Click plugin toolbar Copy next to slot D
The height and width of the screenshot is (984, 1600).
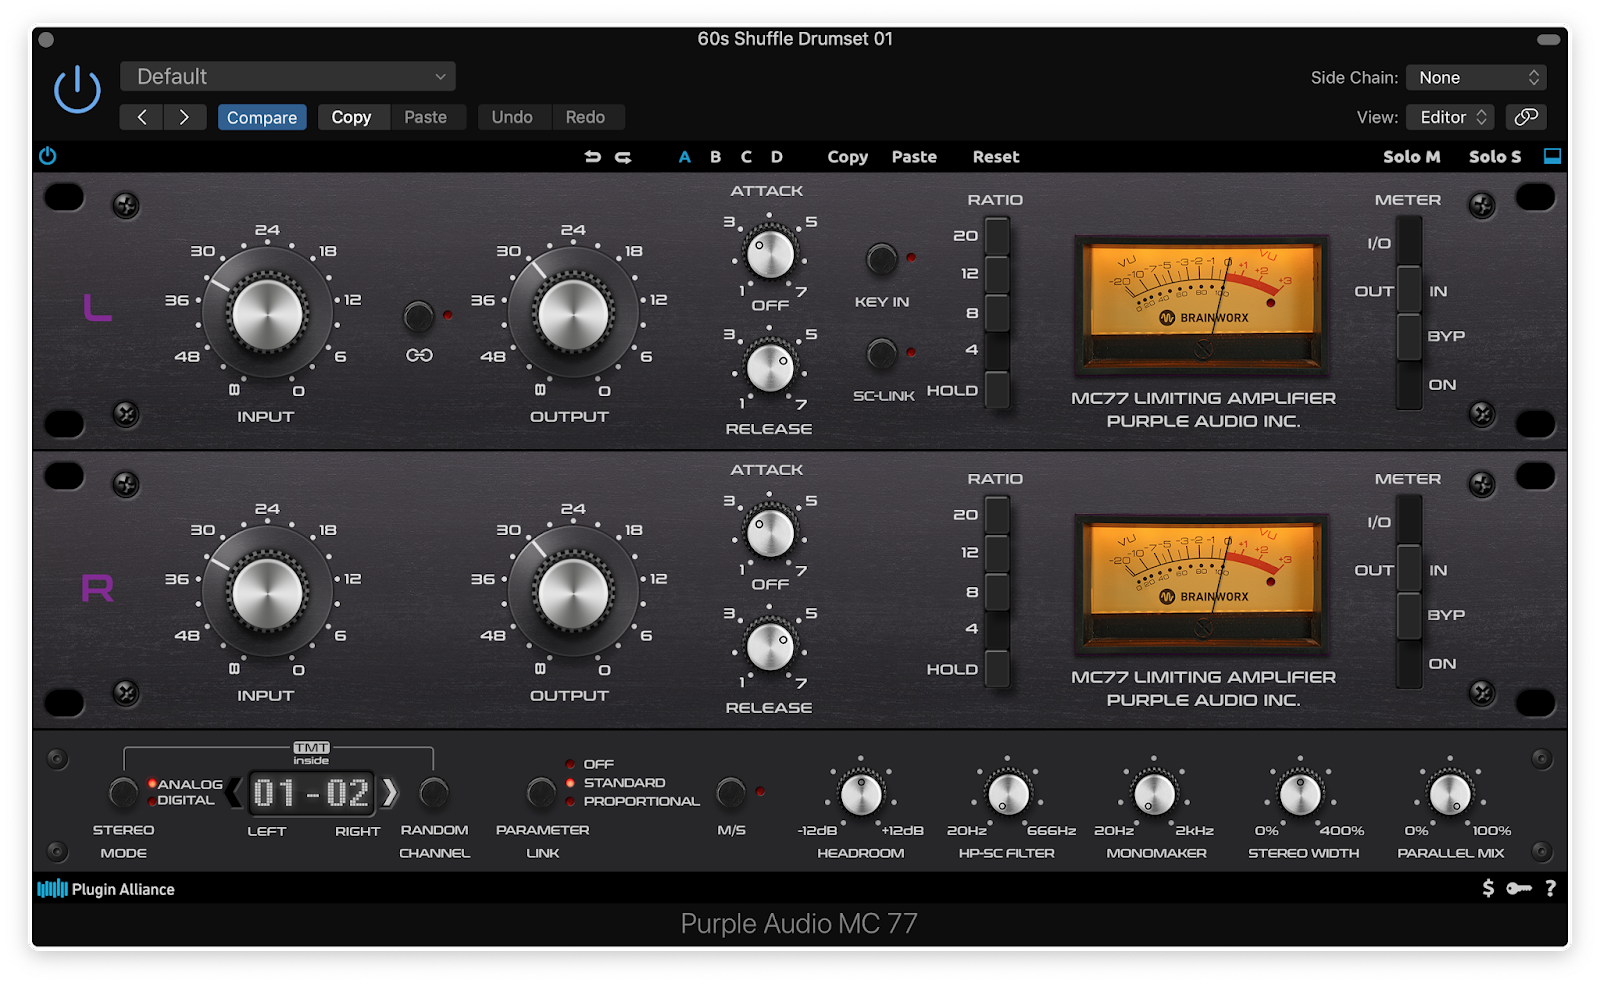[x=847, y=157]
